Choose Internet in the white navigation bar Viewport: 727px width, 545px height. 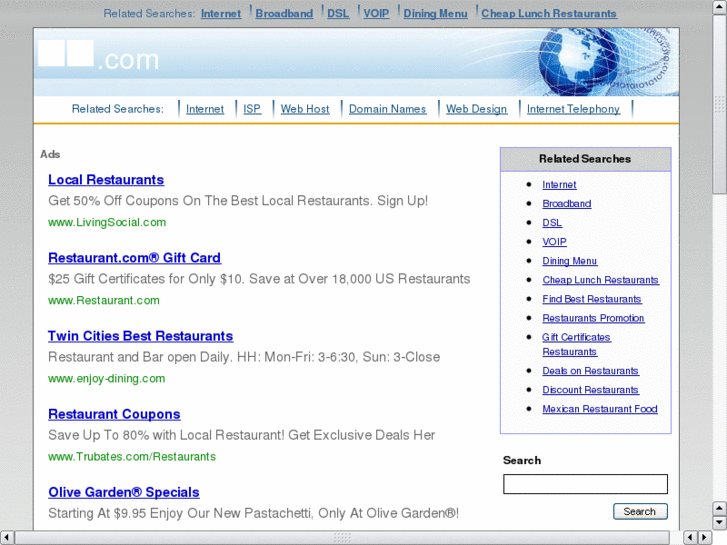[x=205, y=109]
